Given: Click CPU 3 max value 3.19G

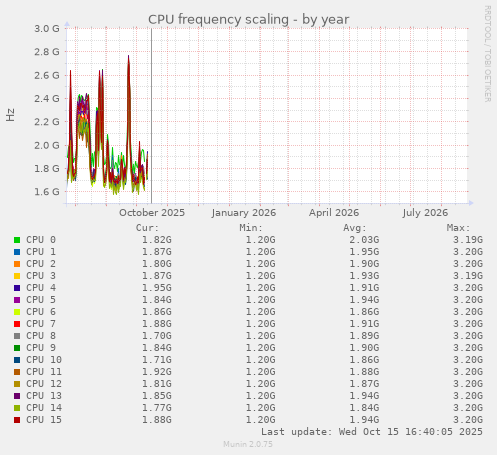Looking at the screenshot, I should click(468, 276).
